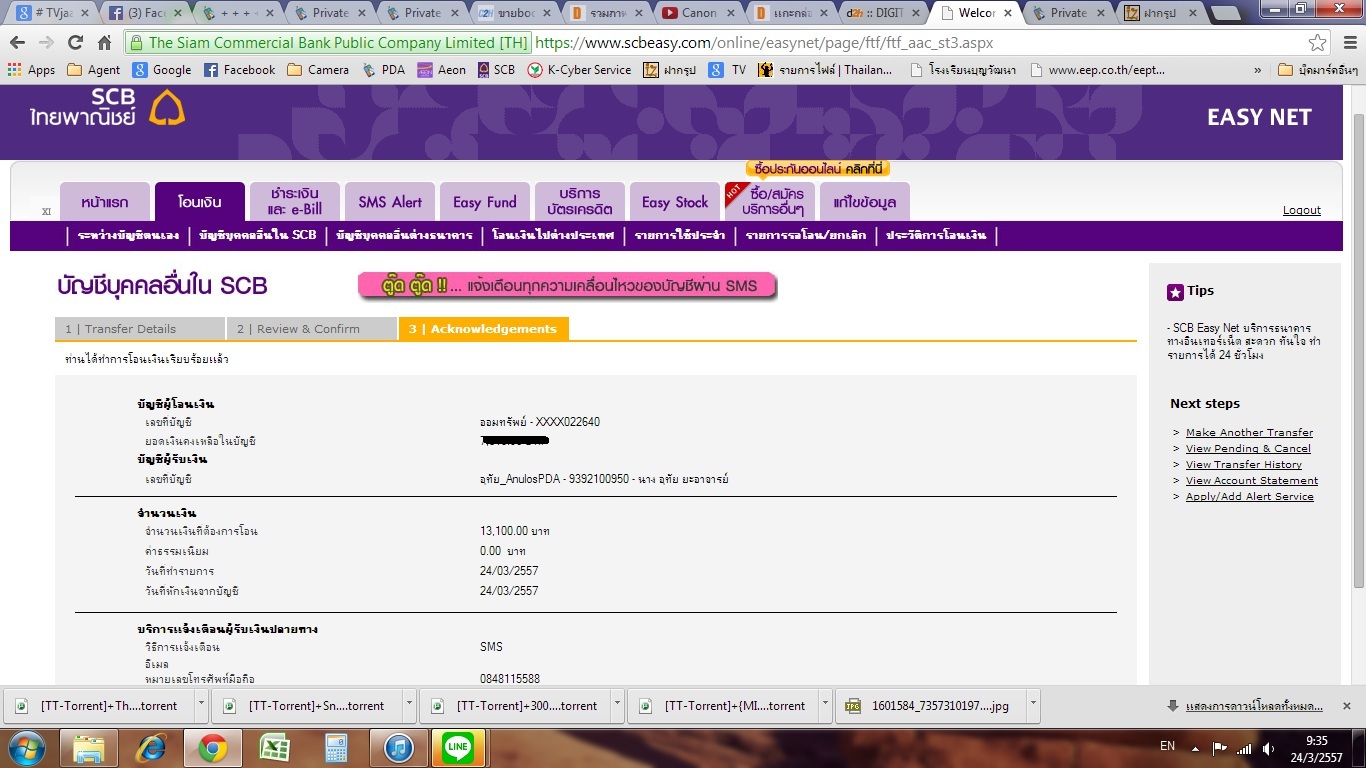Expand options for [TT-Torrent]+Th torrent download
Image resolution: width=1366 pixels, height=768 pixels.
pyautogui.click(x=201, y=705)
